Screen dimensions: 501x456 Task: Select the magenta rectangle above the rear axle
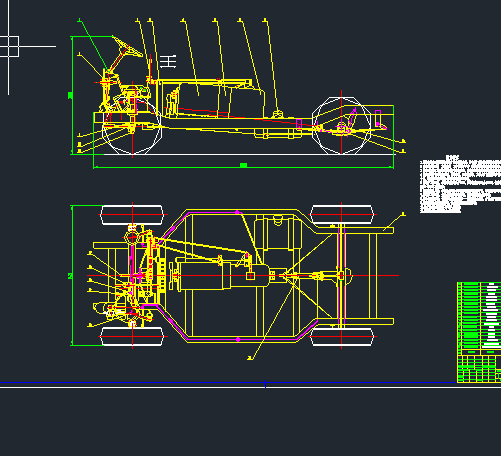tap(378, 118)
